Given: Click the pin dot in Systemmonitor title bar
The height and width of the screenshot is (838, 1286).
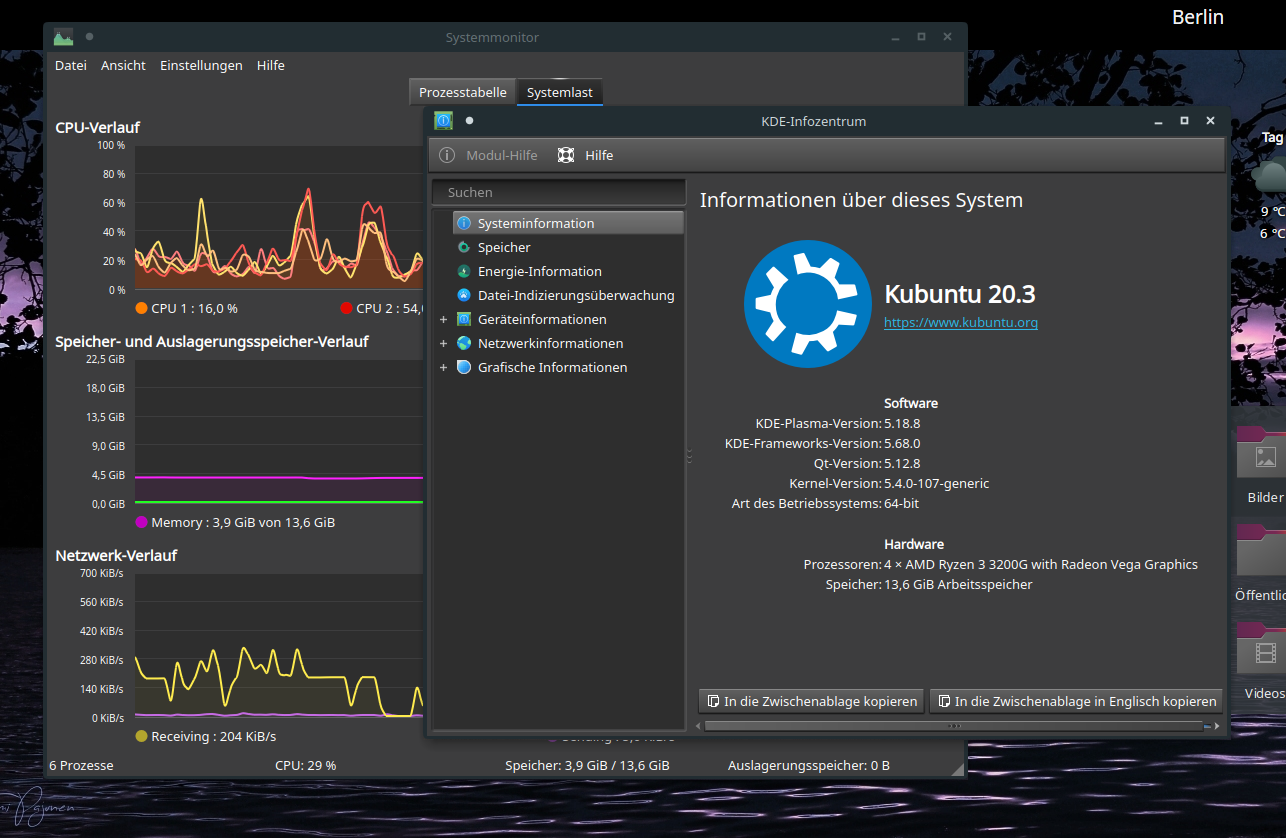Looking at the screenshot, I should (89, 37).
